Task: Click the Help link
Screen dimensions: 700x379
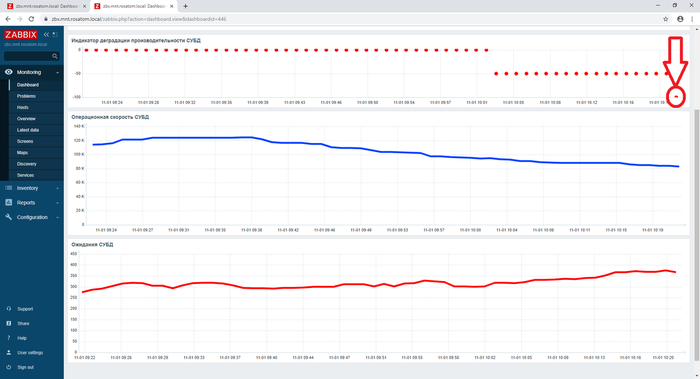Action: (x=22, y=338)
